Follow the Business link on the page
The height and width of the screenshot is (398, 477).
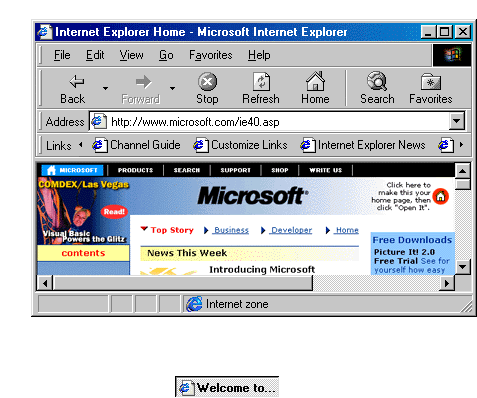(x=231, y=230)
